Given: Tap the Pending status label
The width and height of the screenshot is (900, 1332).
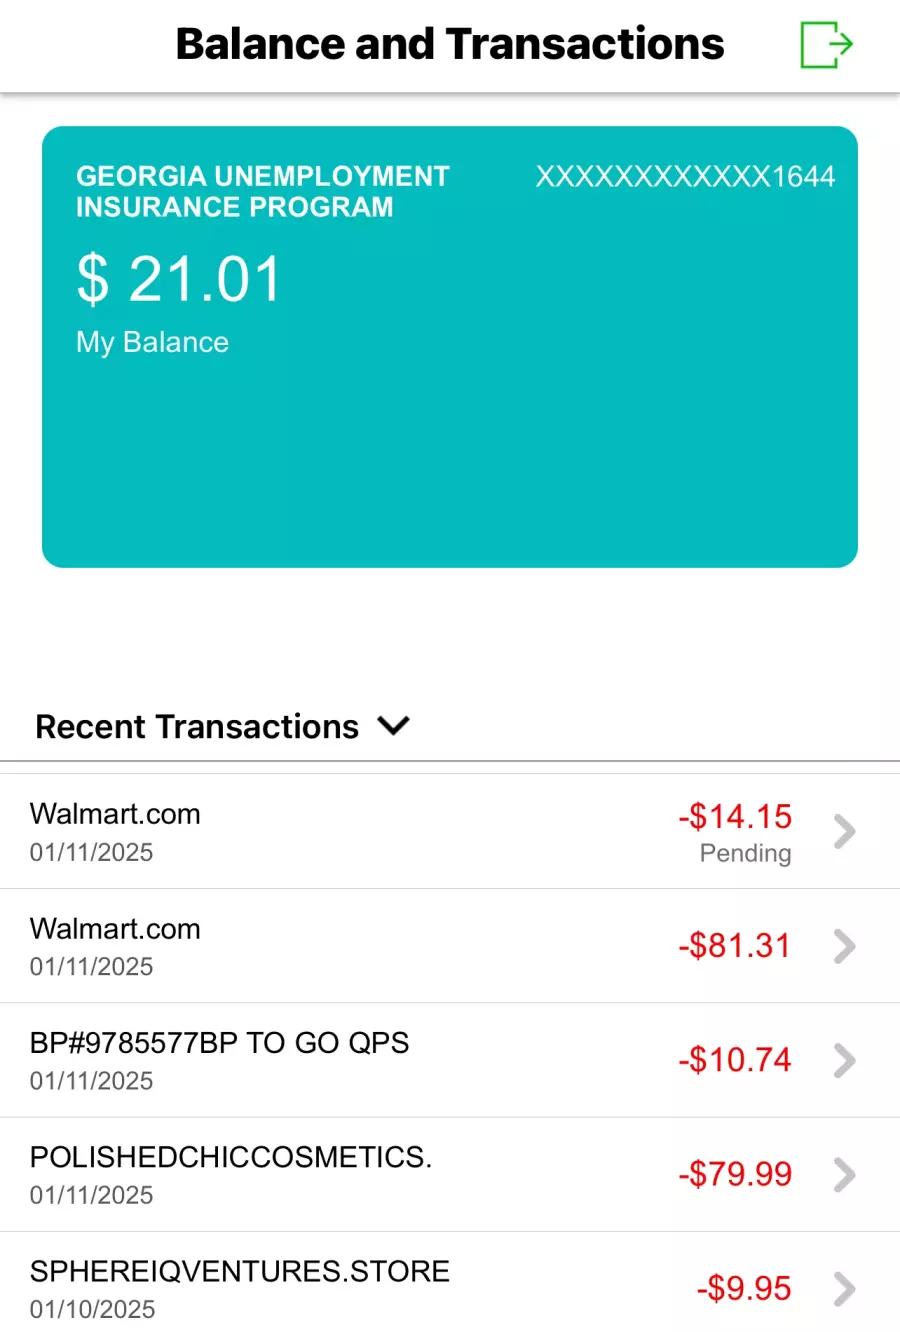Looking at the screenshot, I should click(x=746, y=853).
